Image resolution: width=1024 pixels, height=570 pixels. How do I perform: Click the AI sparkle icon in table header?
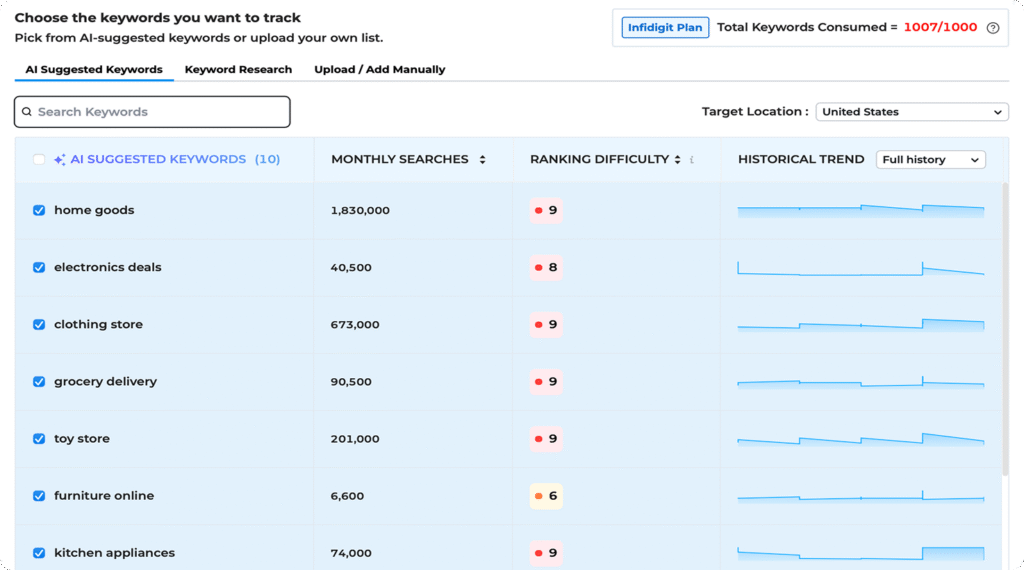(60, 160)
